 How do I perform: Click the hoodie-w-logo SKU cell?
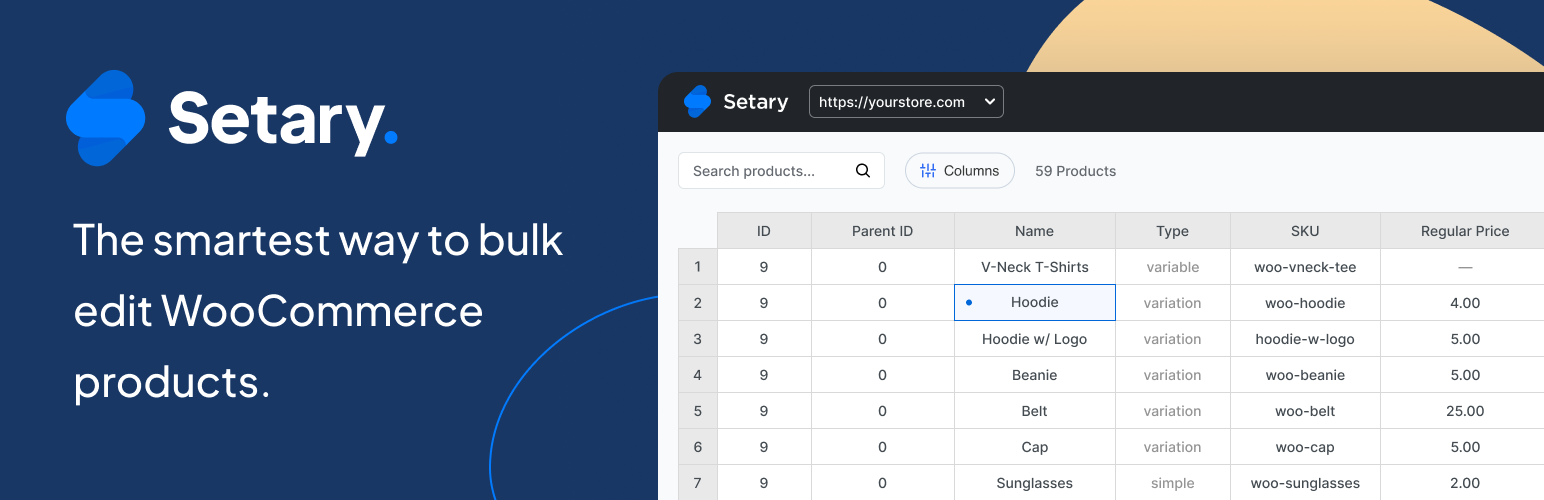pyautogui.click(x=1305, y=339)
